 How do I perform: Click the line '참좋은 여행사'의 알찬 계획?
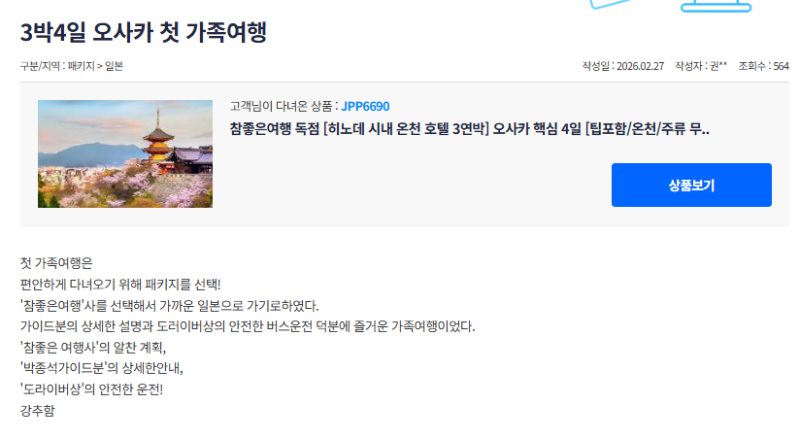click(x=93, y=348)
